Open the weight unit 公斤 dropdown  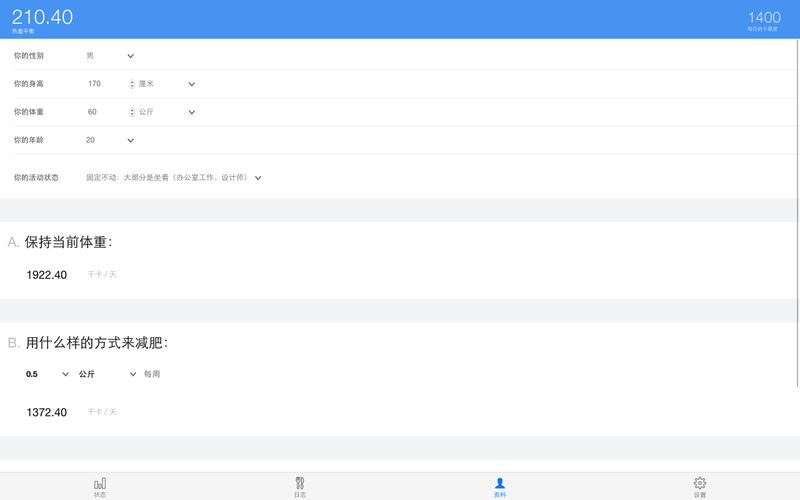pyautogui.click(x=192, y=112)
